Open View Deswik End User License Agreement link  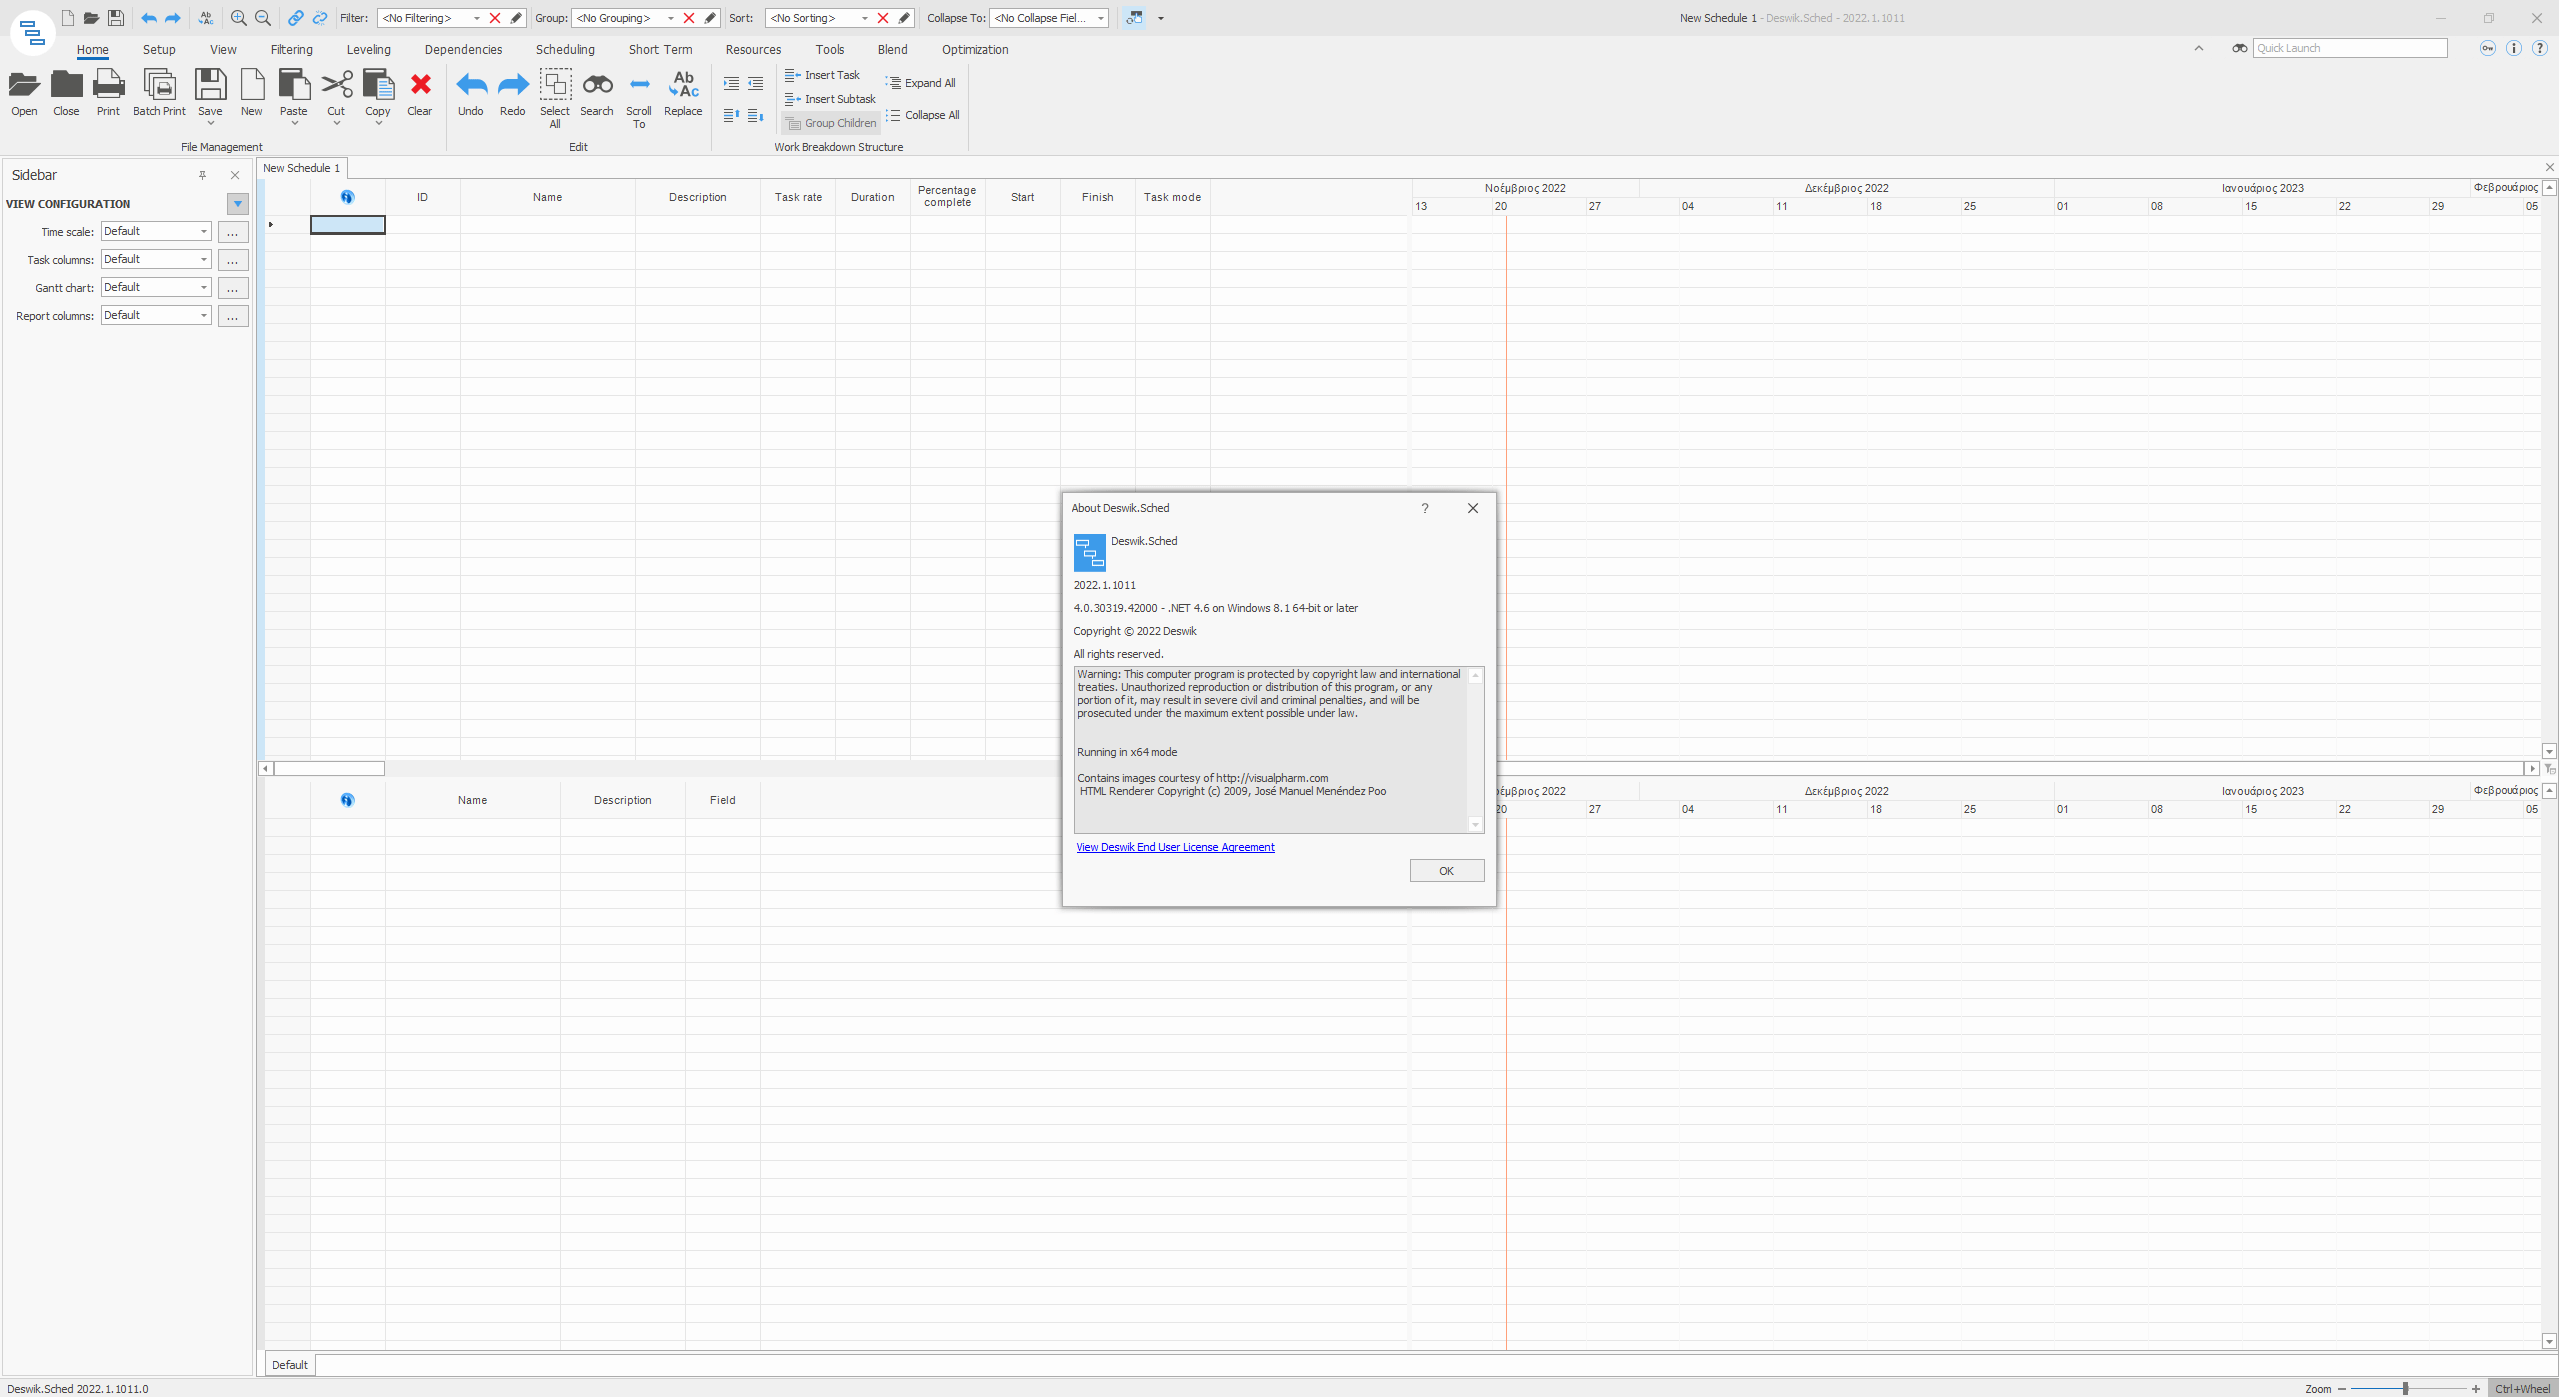click(x=1175, y=847)
